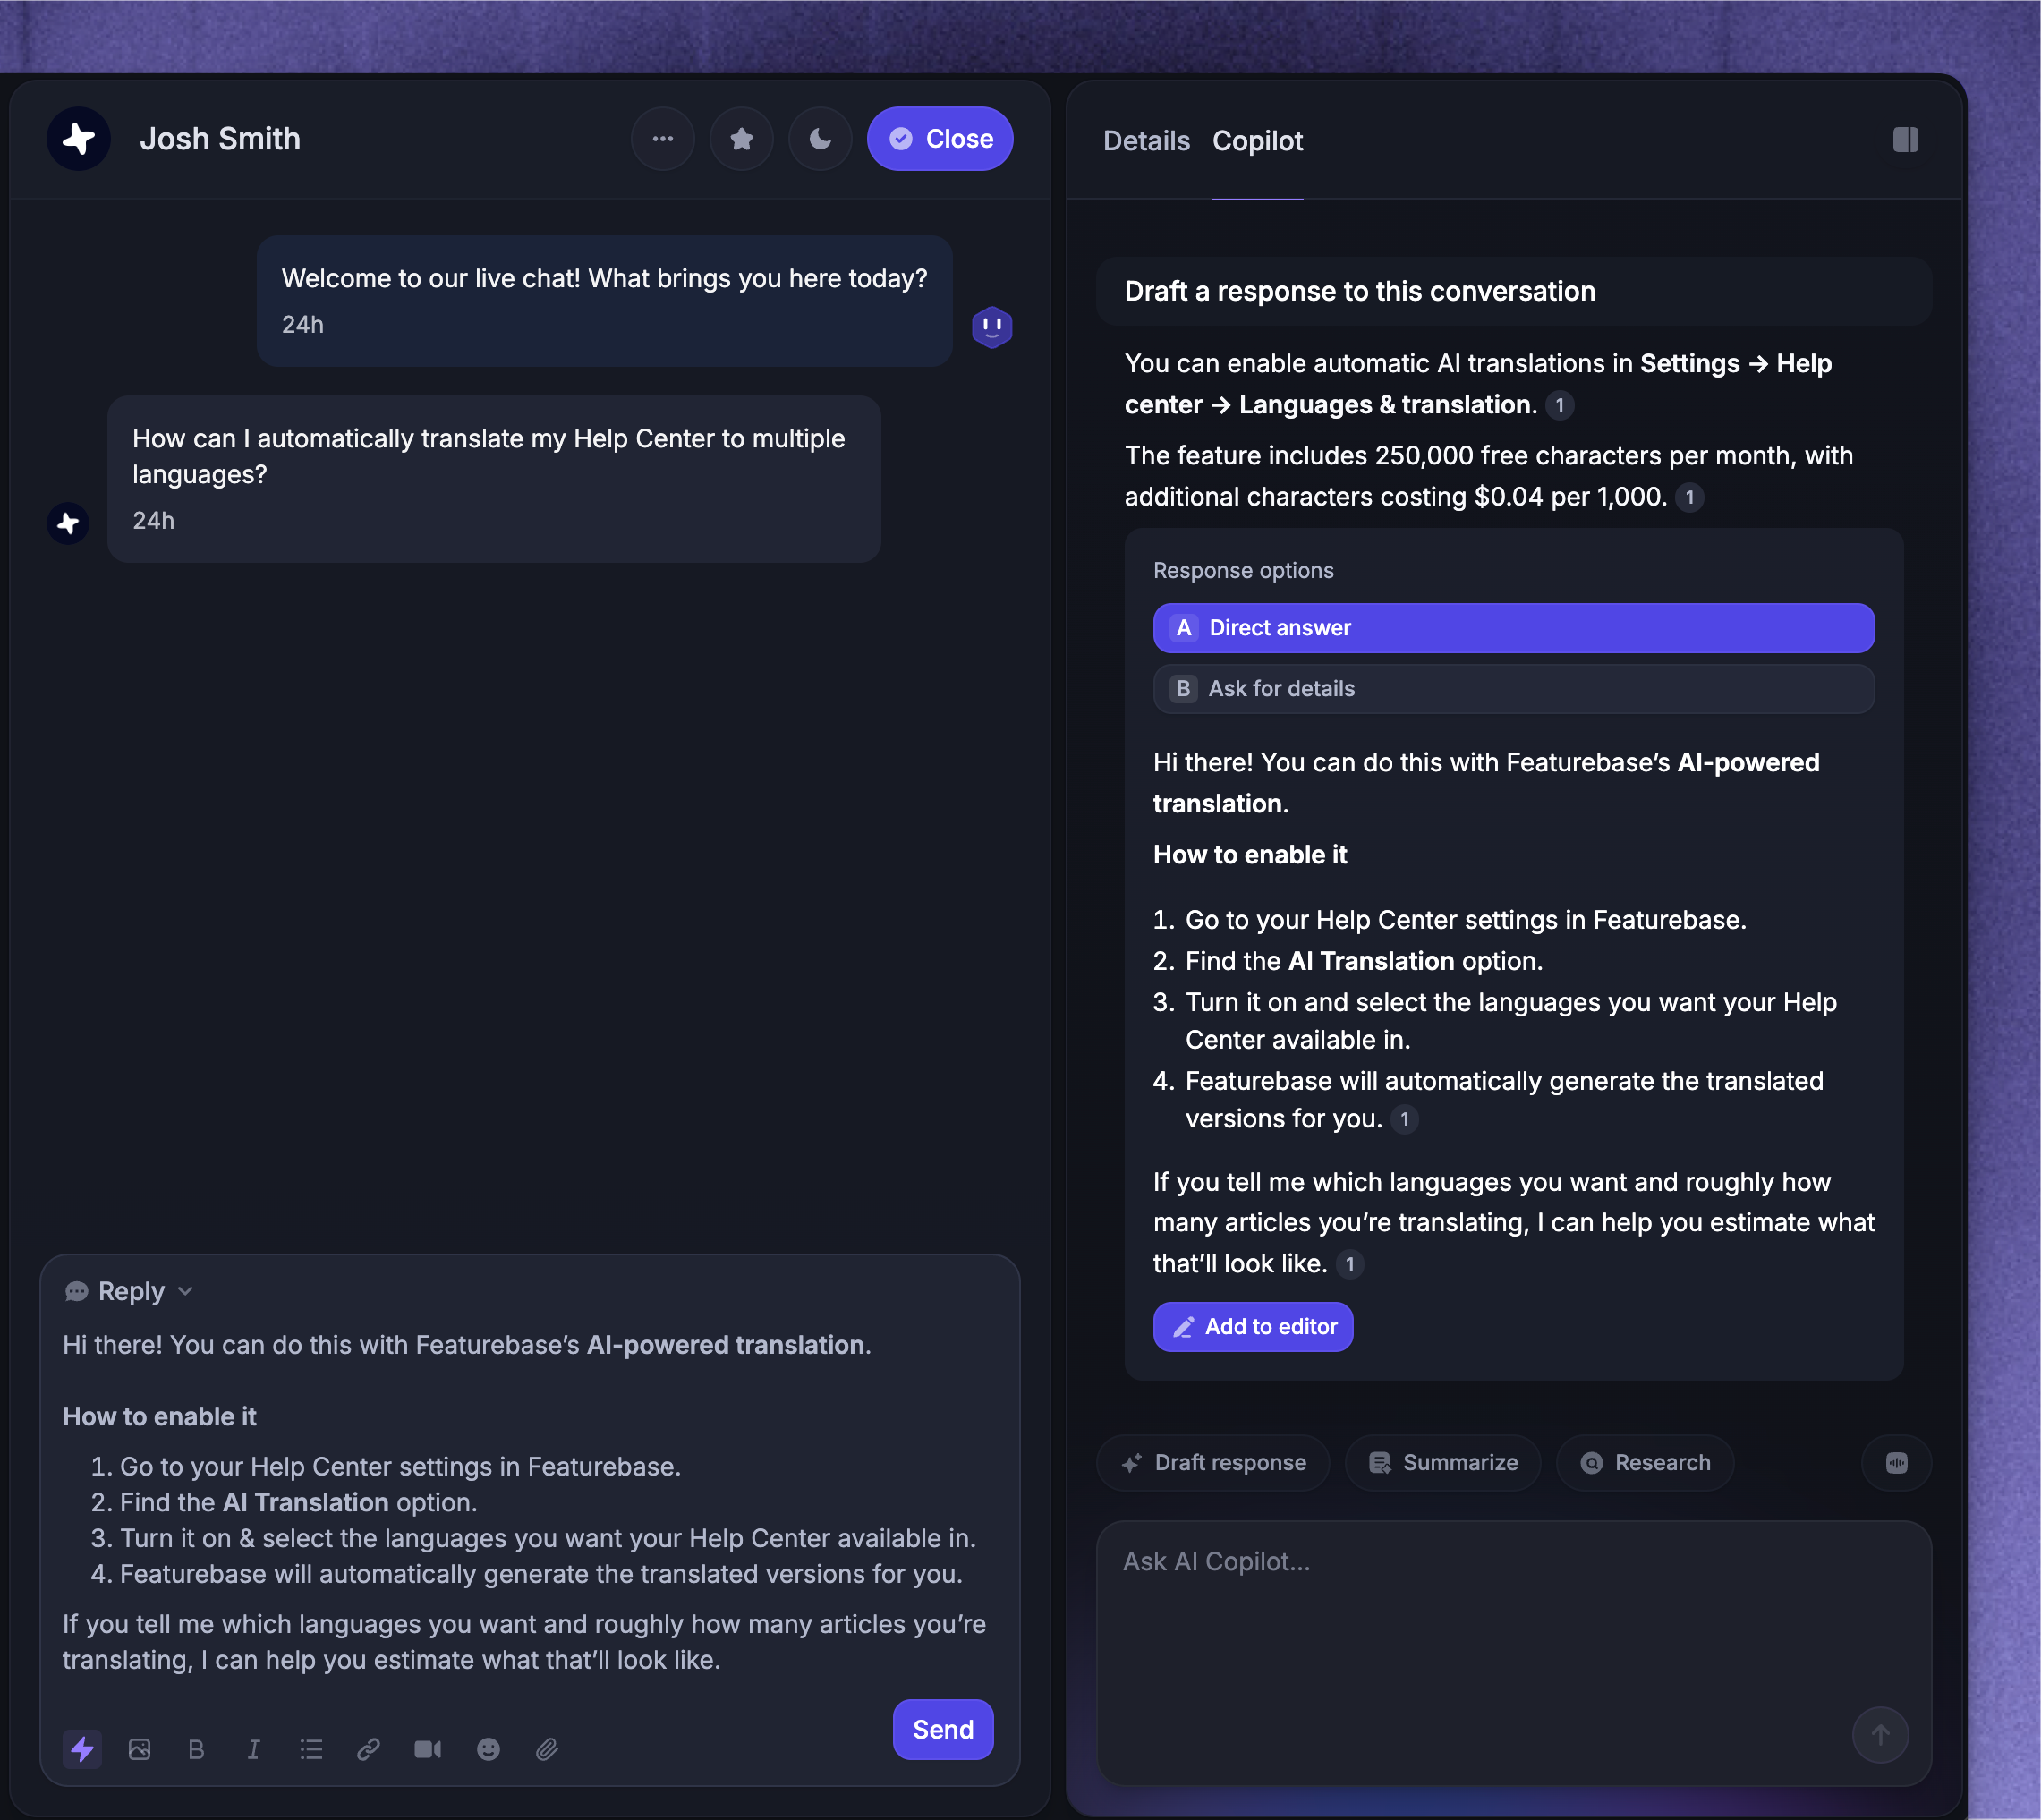Image resolution: width=2041 pixels, height=1820 pixels.
Task: Click the Josh Smith name in header
Action: point(220,139)
